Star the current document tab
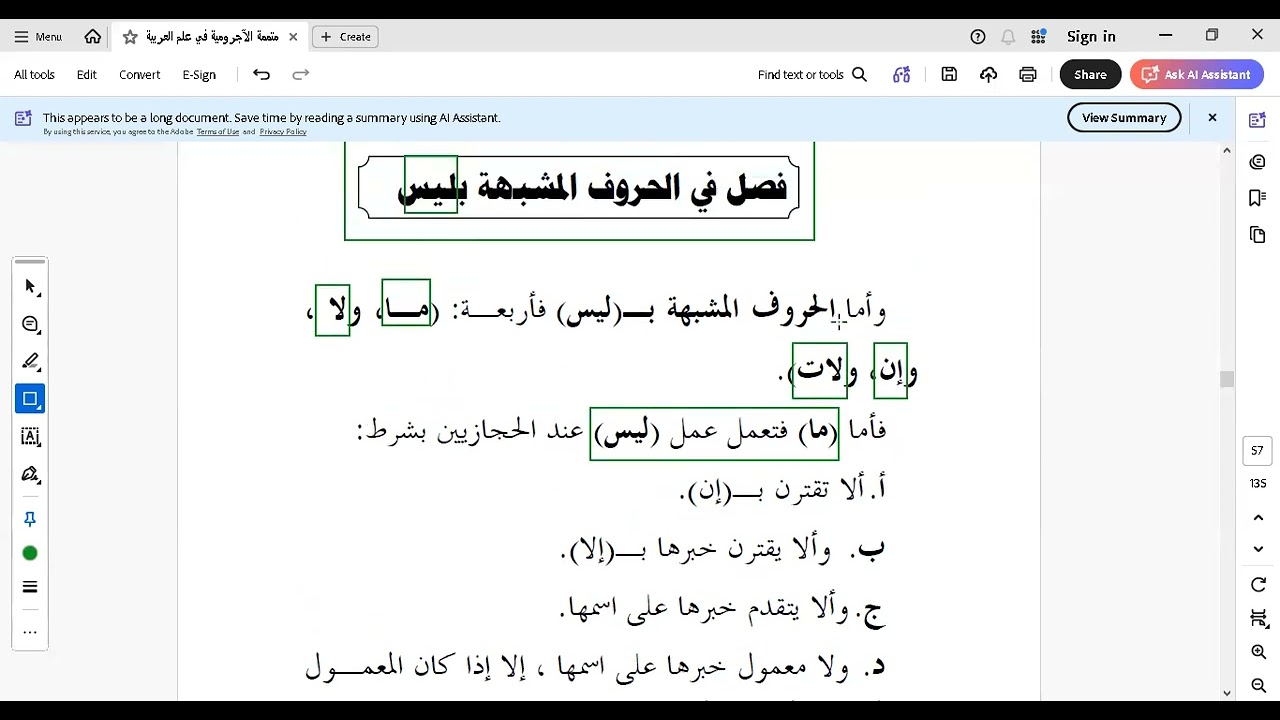 [x=130, y=36]
